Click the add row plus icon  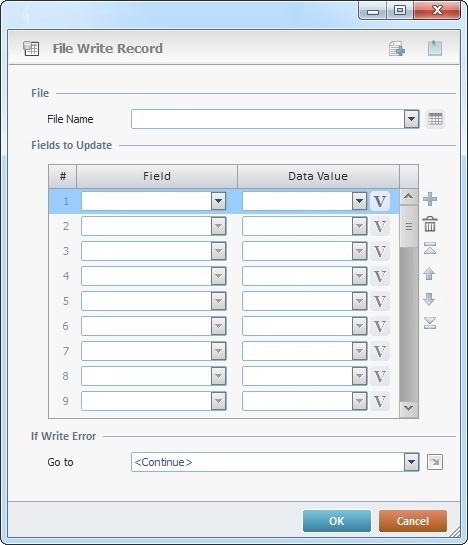[430, 199]
